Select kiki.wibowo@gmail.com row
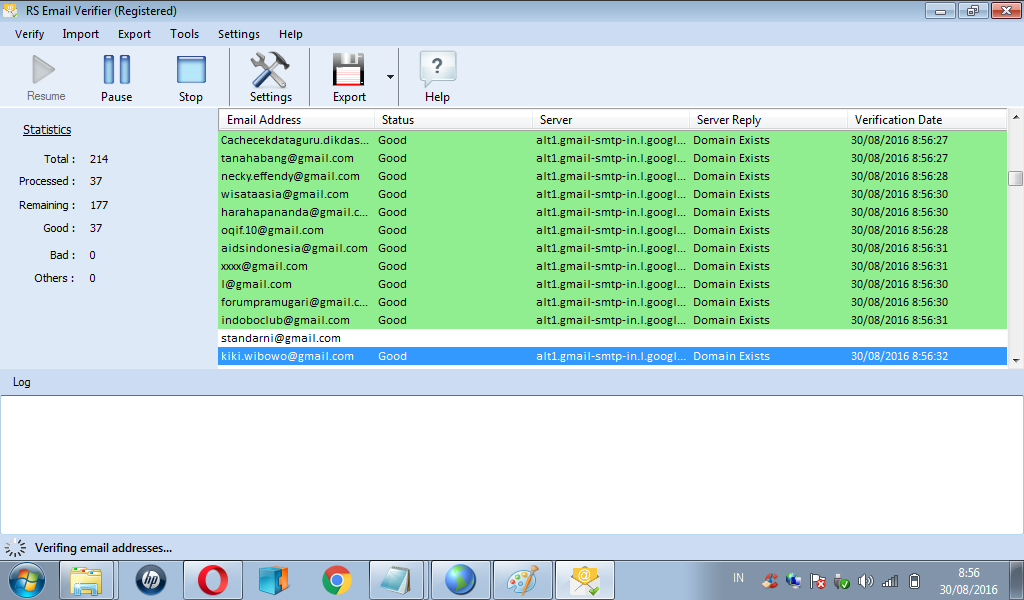Screen dimensions: 1024x600 point(612,356)
